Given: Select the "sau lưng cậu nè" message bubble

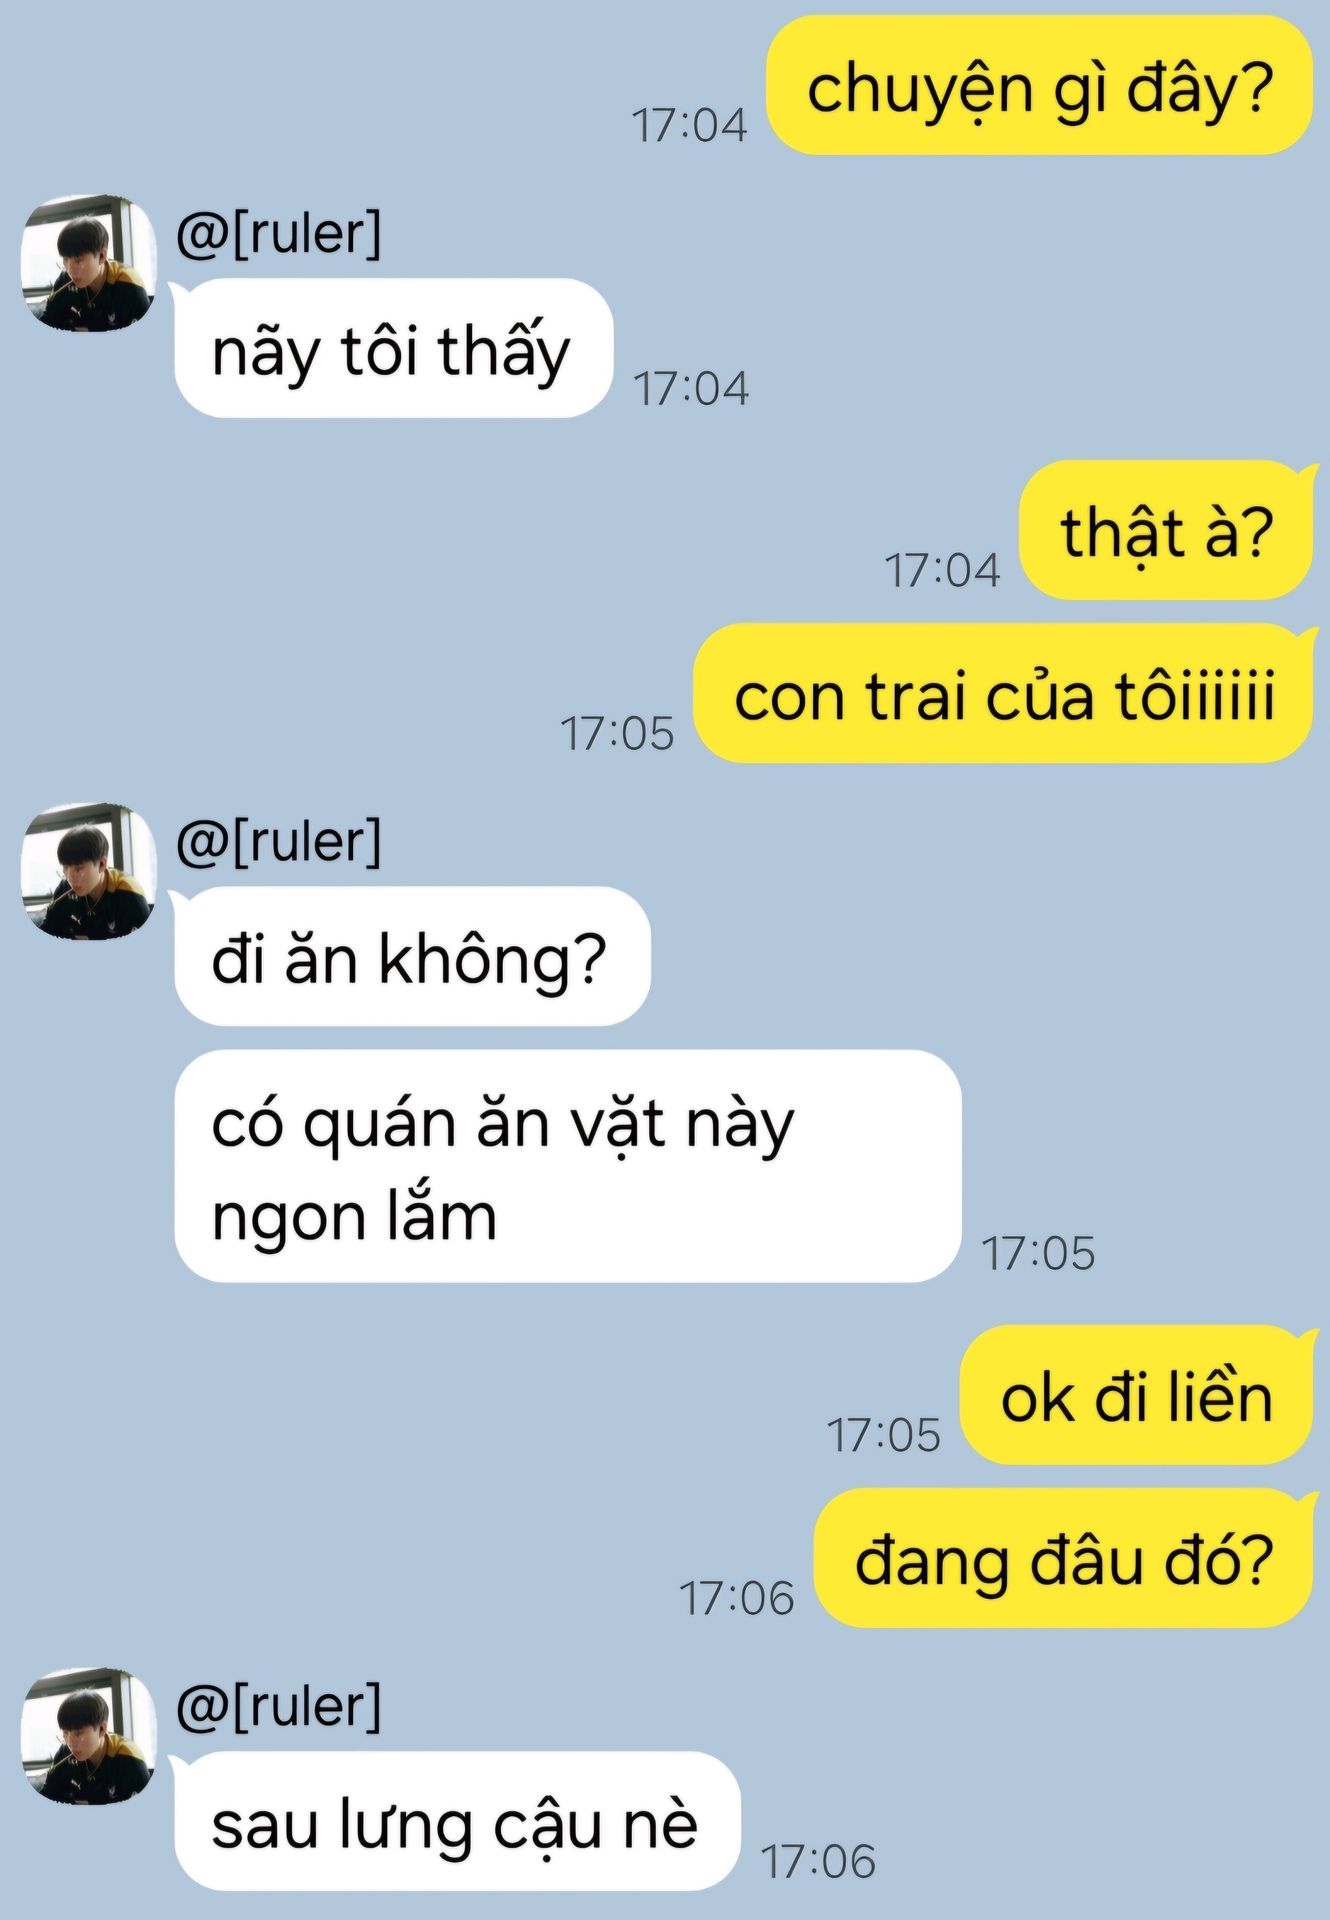Looking at the screenshot, I should pyautogui.click(x=457, y=1821).
